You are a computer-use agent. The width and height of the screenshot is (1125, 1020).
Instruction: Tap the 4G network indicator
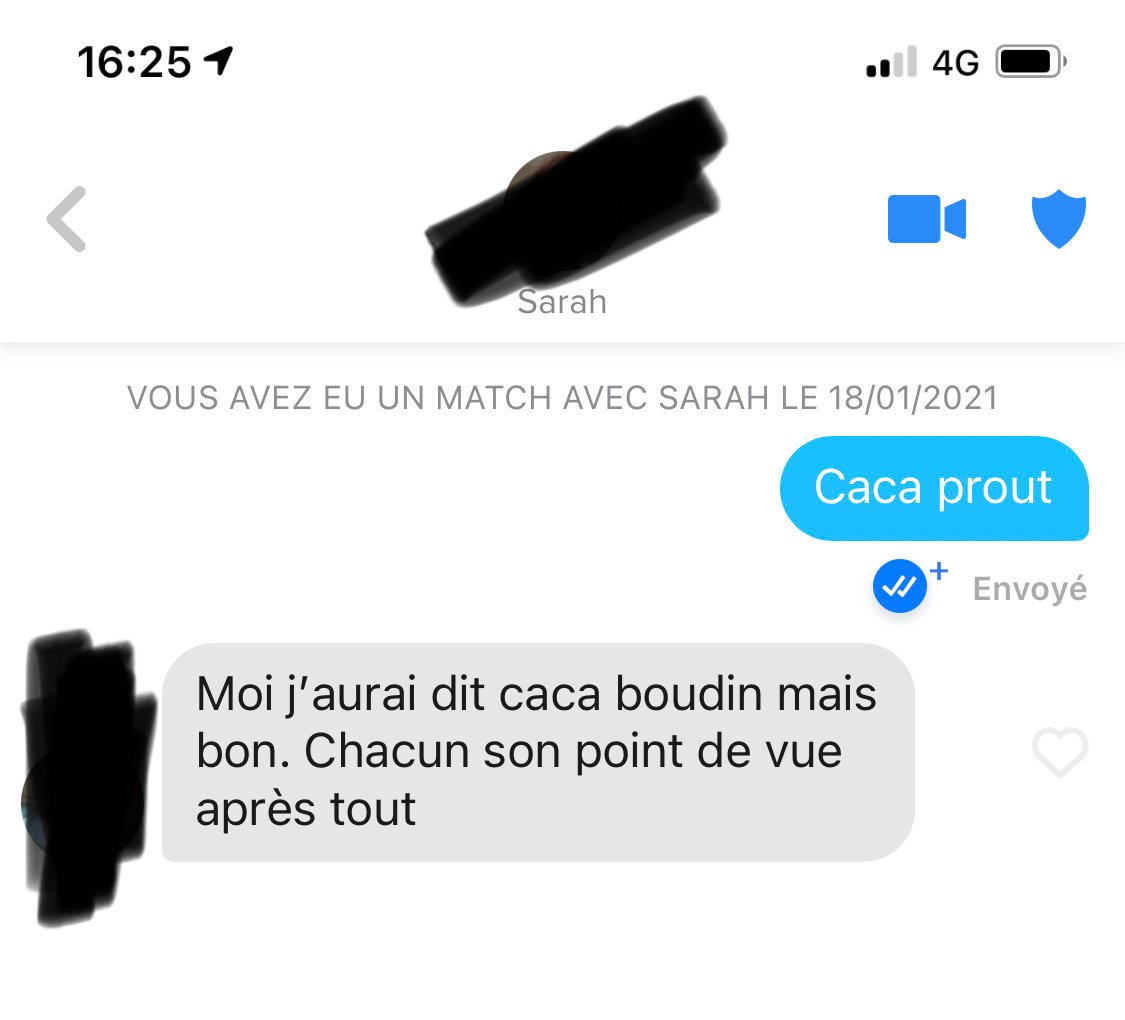[x=956, y=63]
